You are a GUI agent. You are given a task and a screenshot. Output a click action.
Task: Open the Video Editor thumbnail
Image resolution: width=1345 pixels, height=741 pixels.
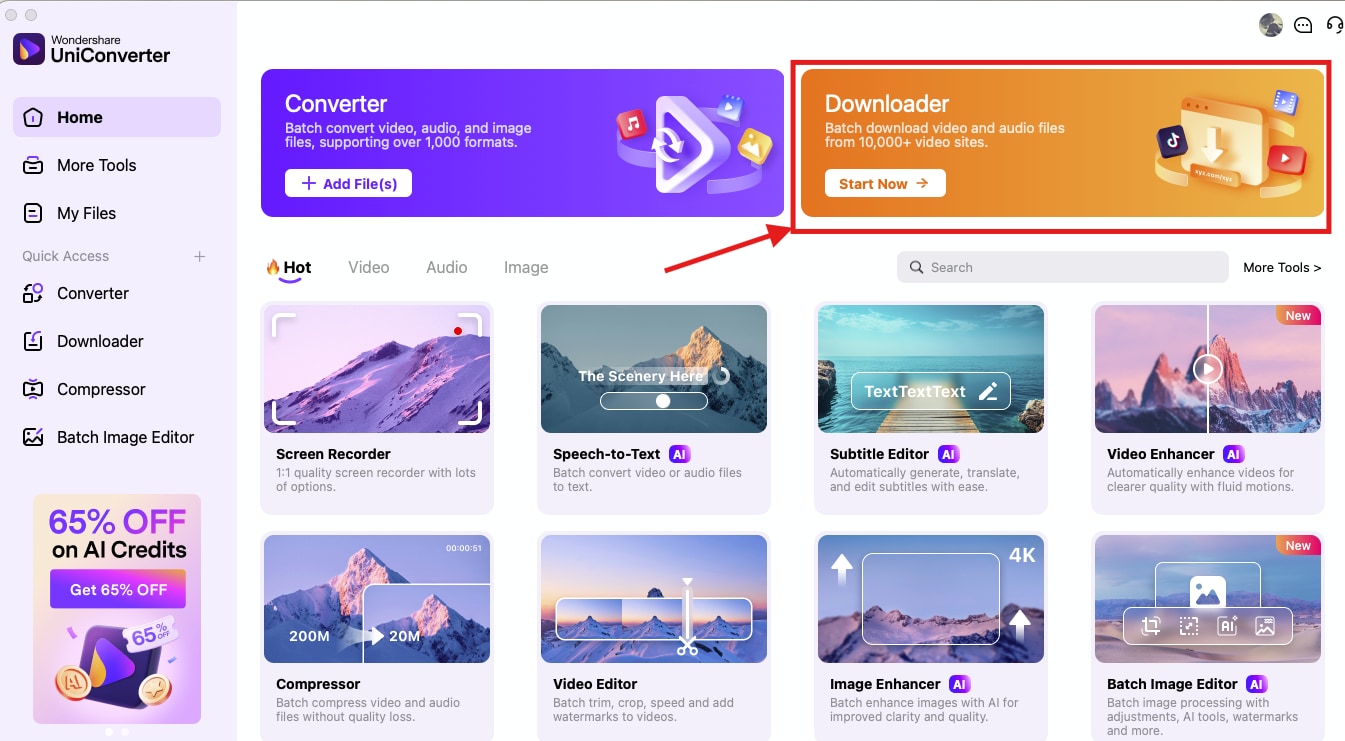point(654,599)
